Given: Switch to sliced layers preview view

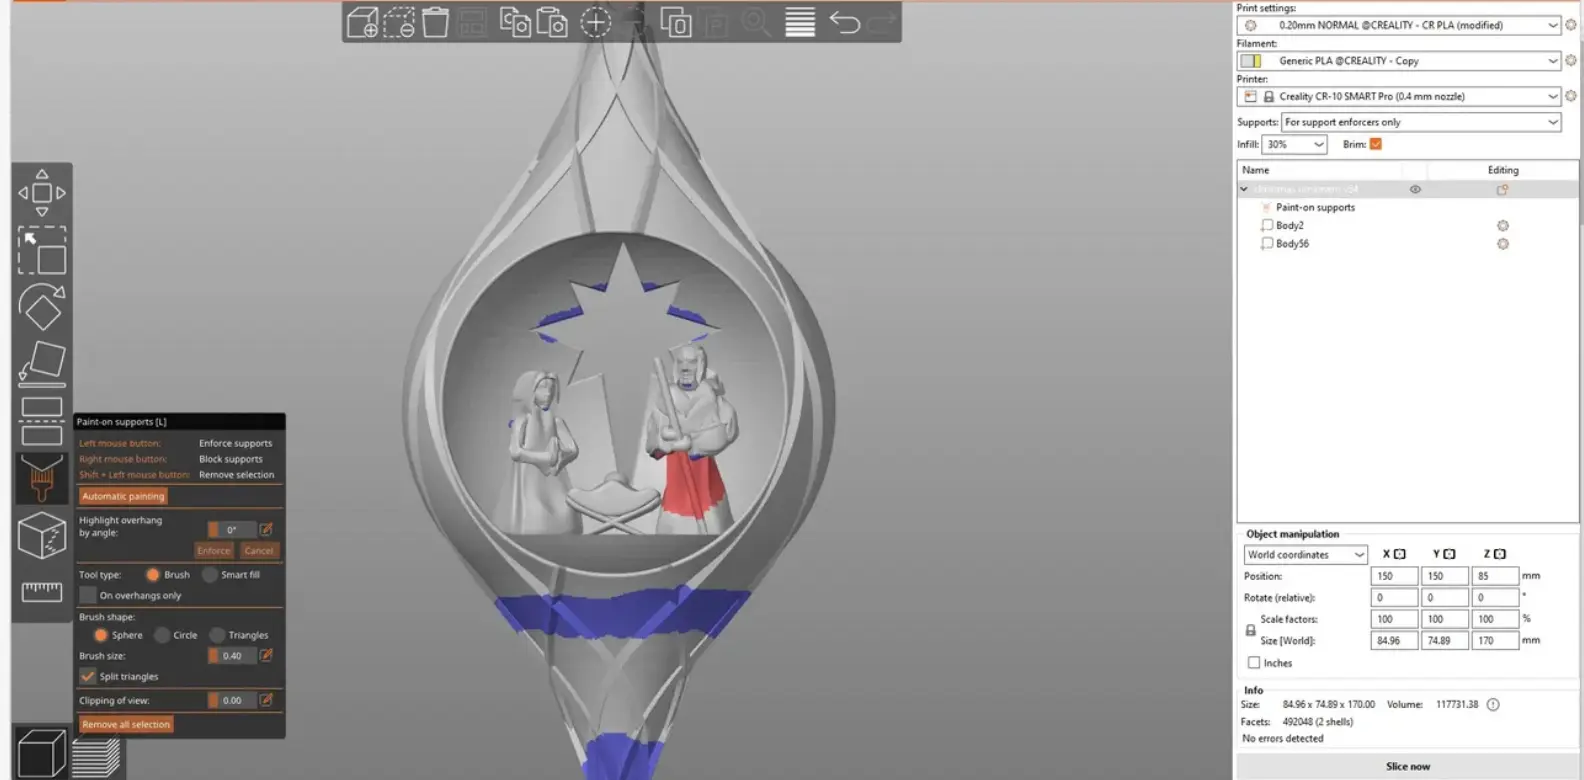Looking at the screenshot, I should pos(97,757).
